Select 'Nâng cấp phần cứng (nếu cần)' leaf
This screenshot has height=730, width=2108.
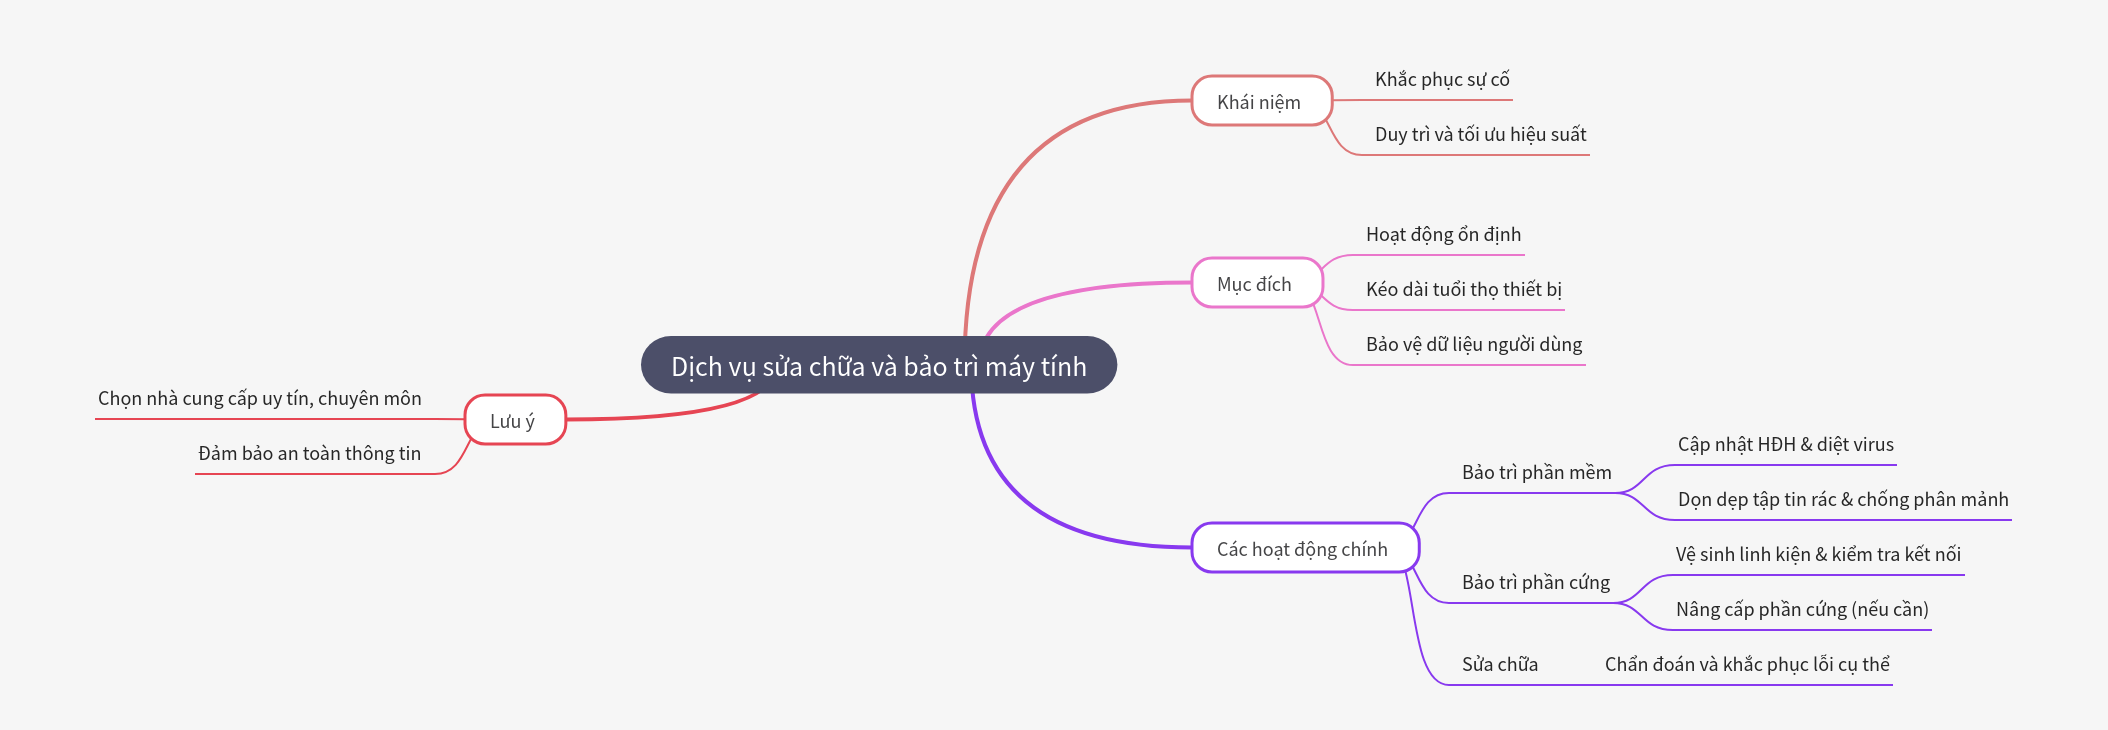click(x=1801, y=610)
